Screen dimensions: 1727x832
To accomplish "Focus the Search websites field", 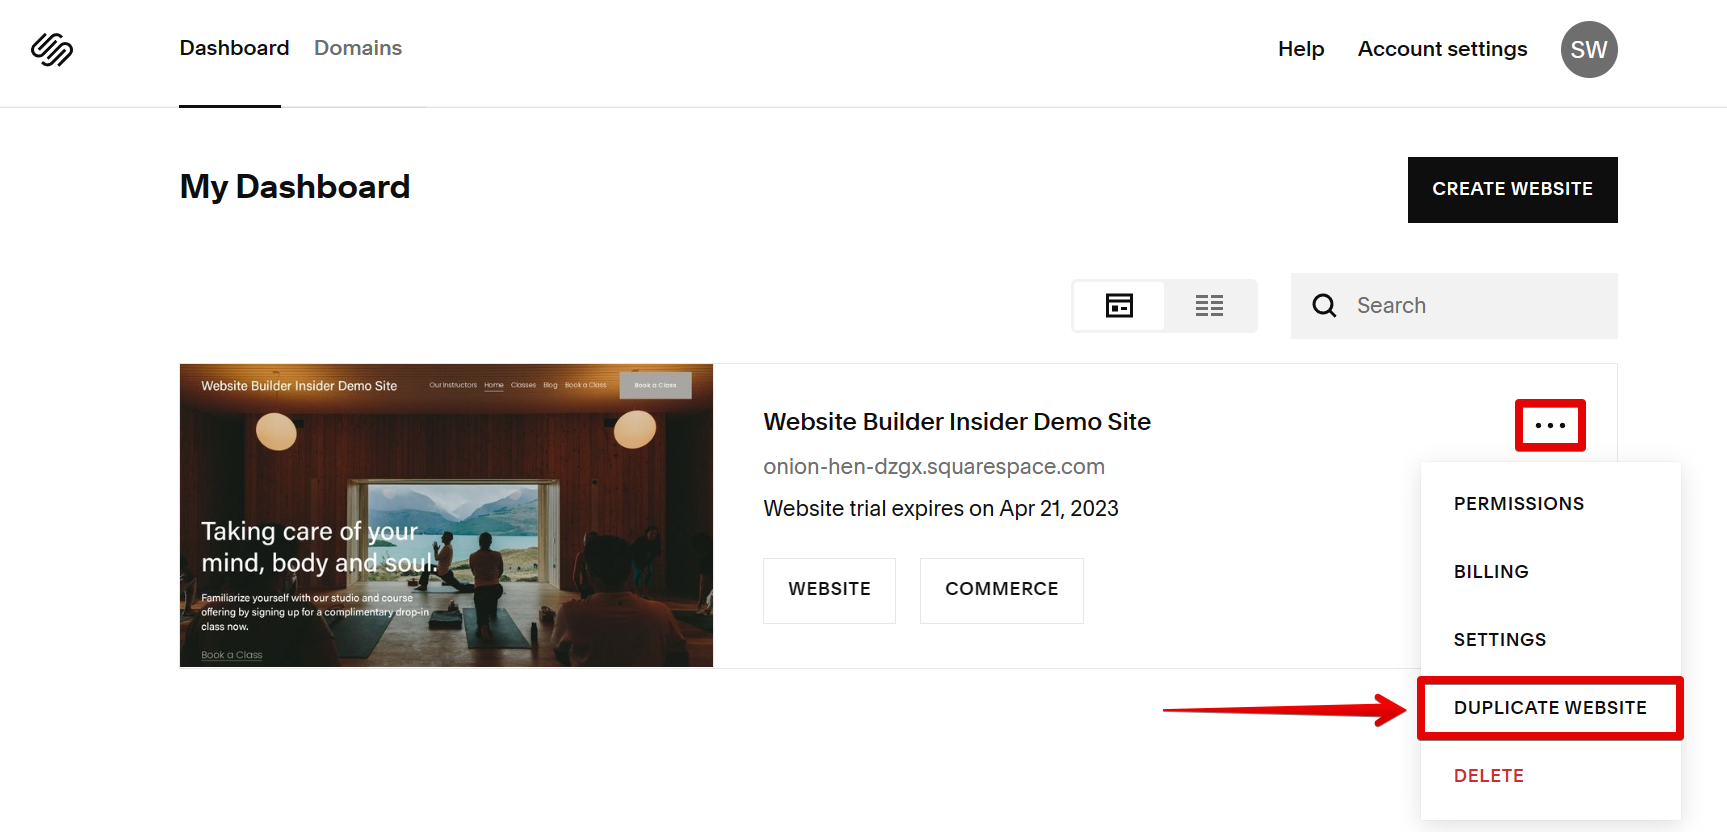I will [x=1454, y=306].
